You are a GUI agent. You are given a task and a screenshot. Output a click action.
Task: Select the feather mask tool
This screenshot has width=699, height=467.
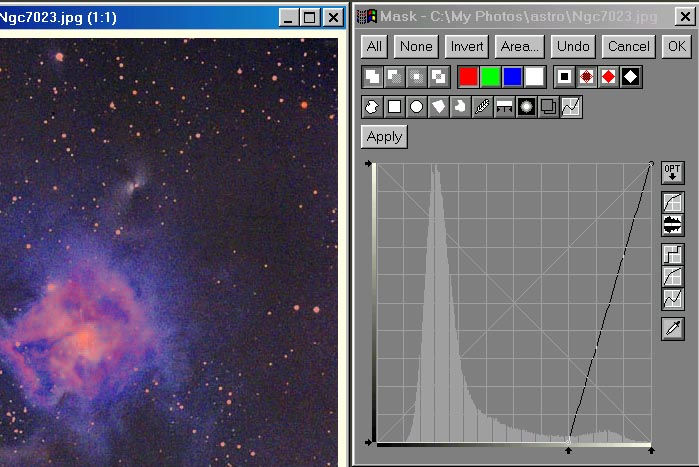(483, 107)
